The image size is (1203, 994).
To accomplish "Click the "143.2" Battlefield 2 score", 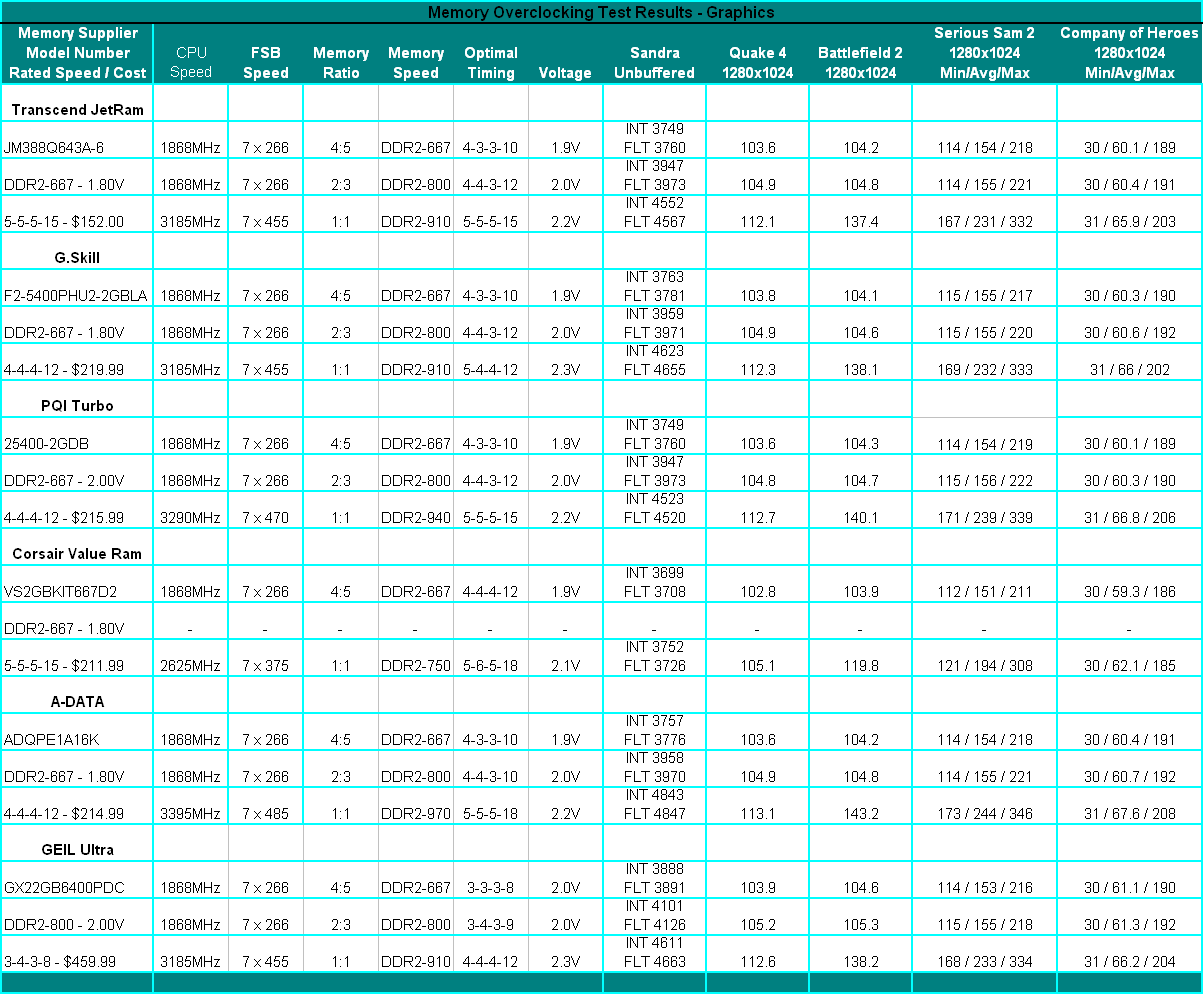I will [861, 813].
